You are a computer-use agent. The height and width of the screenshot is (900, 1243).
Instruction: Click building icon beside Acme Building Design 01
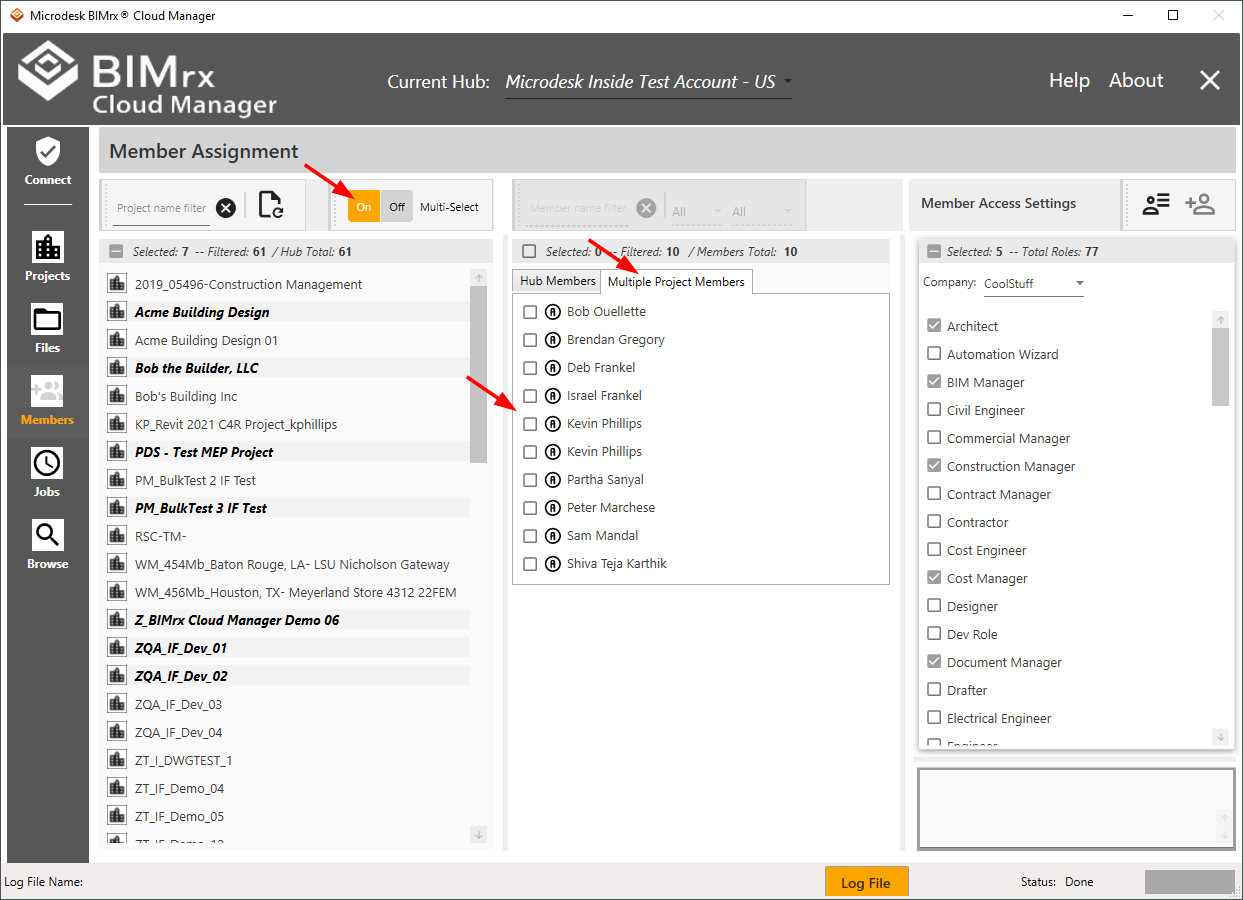(x=116, y=340)
